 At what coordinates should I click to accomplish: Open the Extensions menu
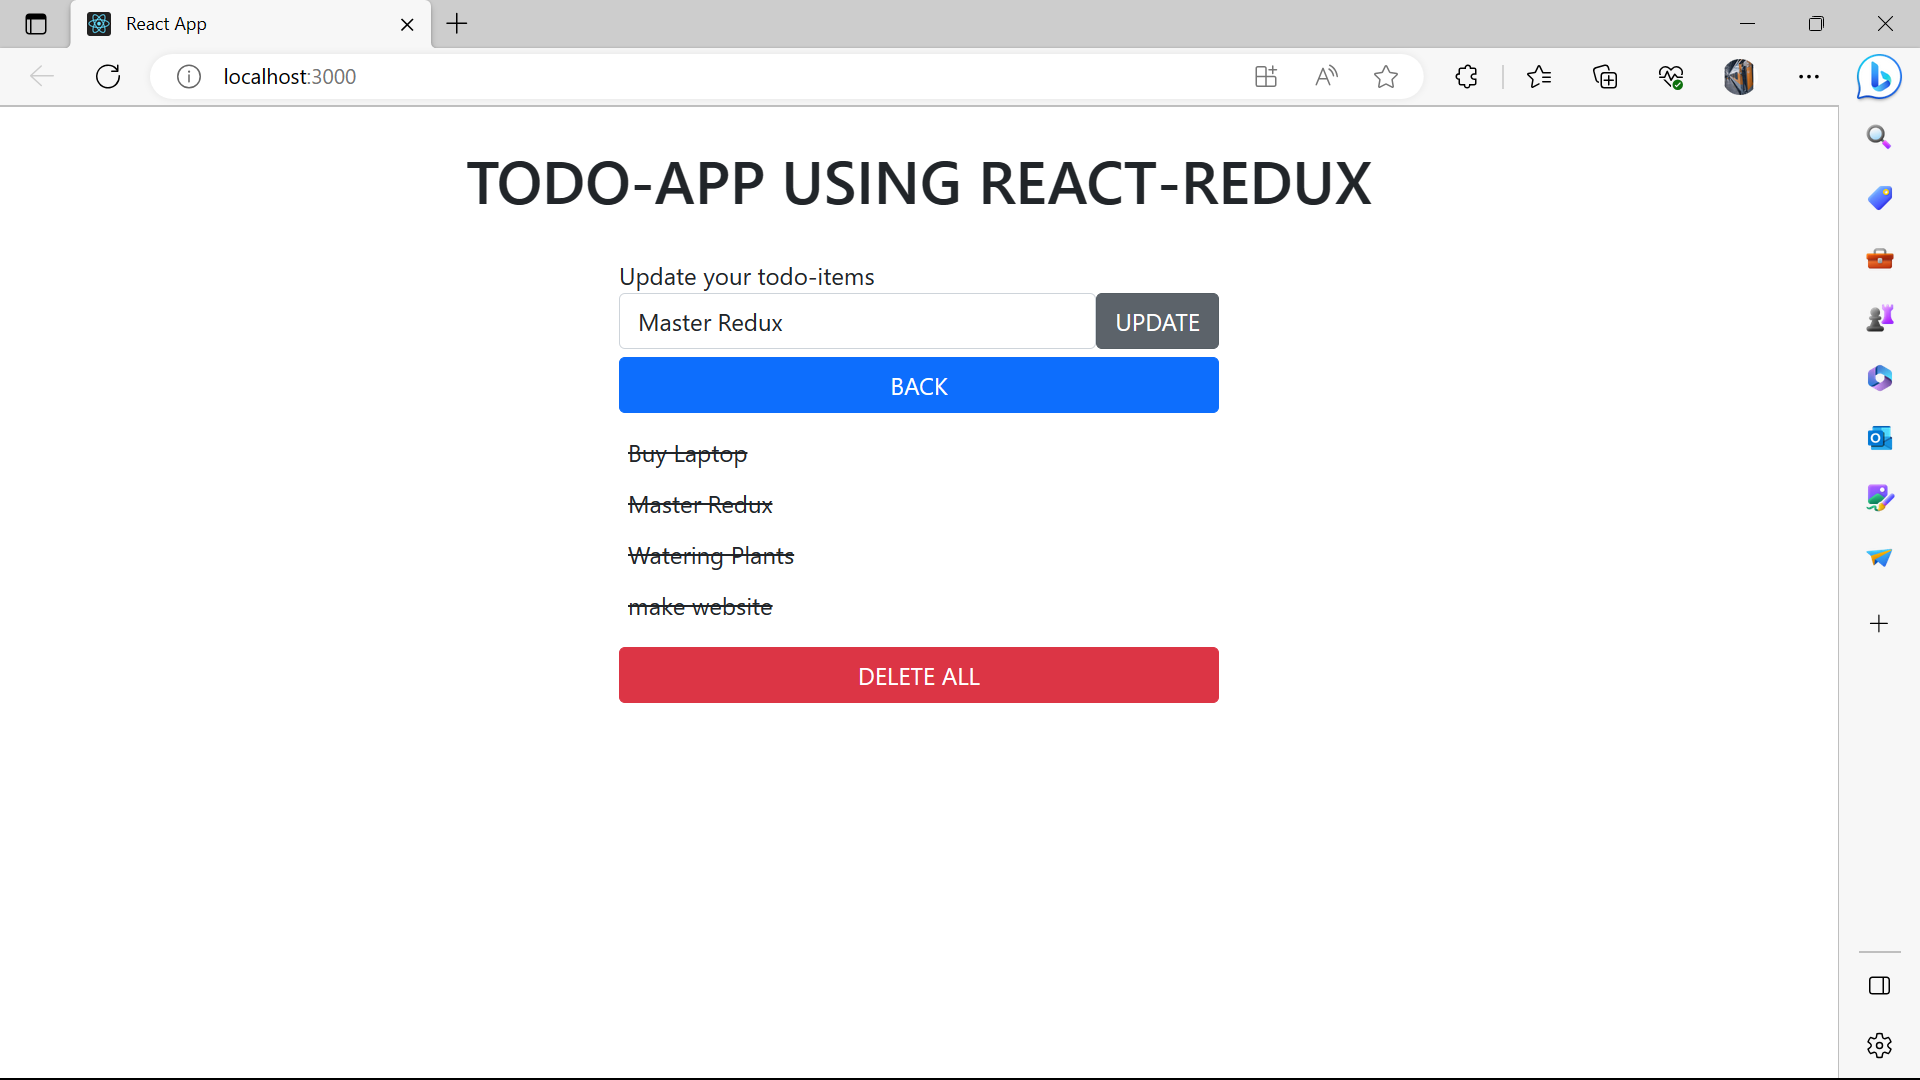point(1466,76)
